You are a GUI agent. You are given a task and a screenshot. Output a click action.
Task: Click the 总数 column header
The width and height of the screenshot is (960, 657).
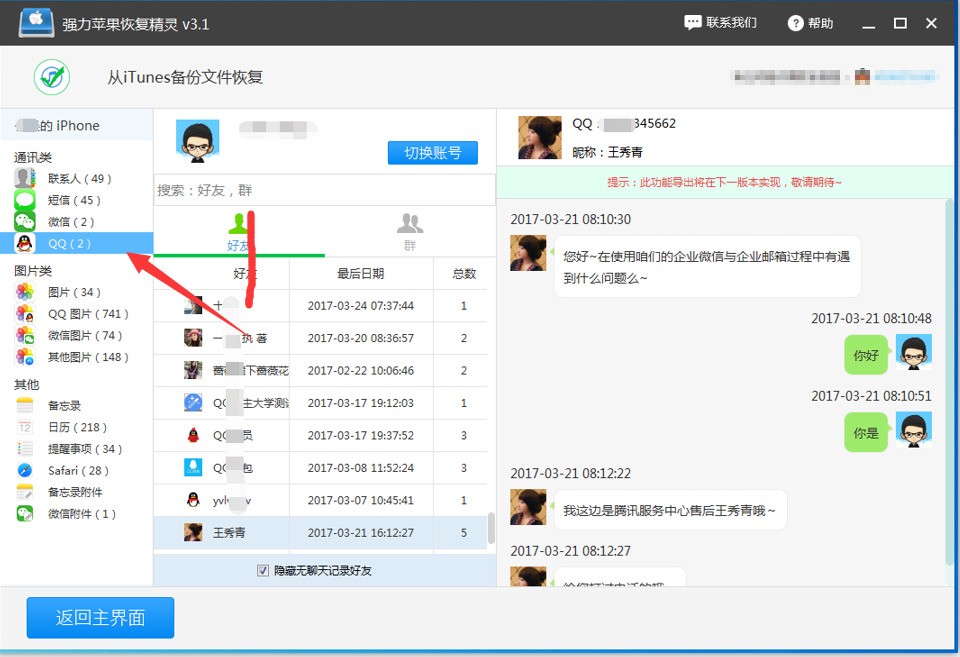(463, 273)
